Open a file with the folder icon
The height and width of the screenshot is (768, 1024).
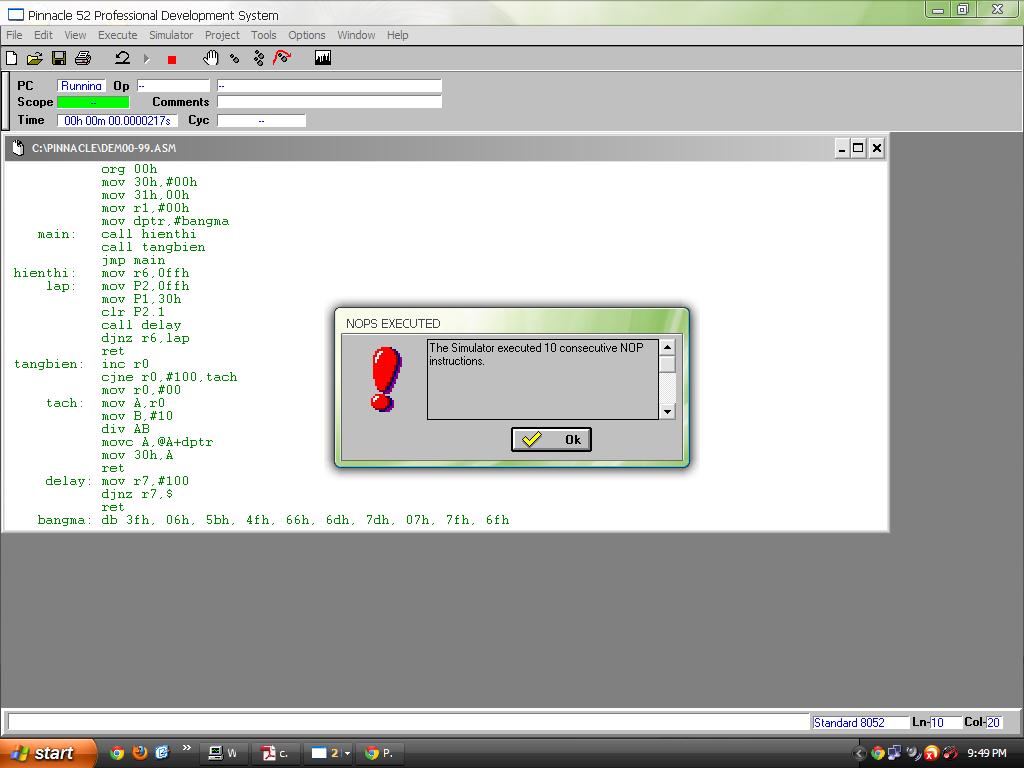(x=35, y=59)
